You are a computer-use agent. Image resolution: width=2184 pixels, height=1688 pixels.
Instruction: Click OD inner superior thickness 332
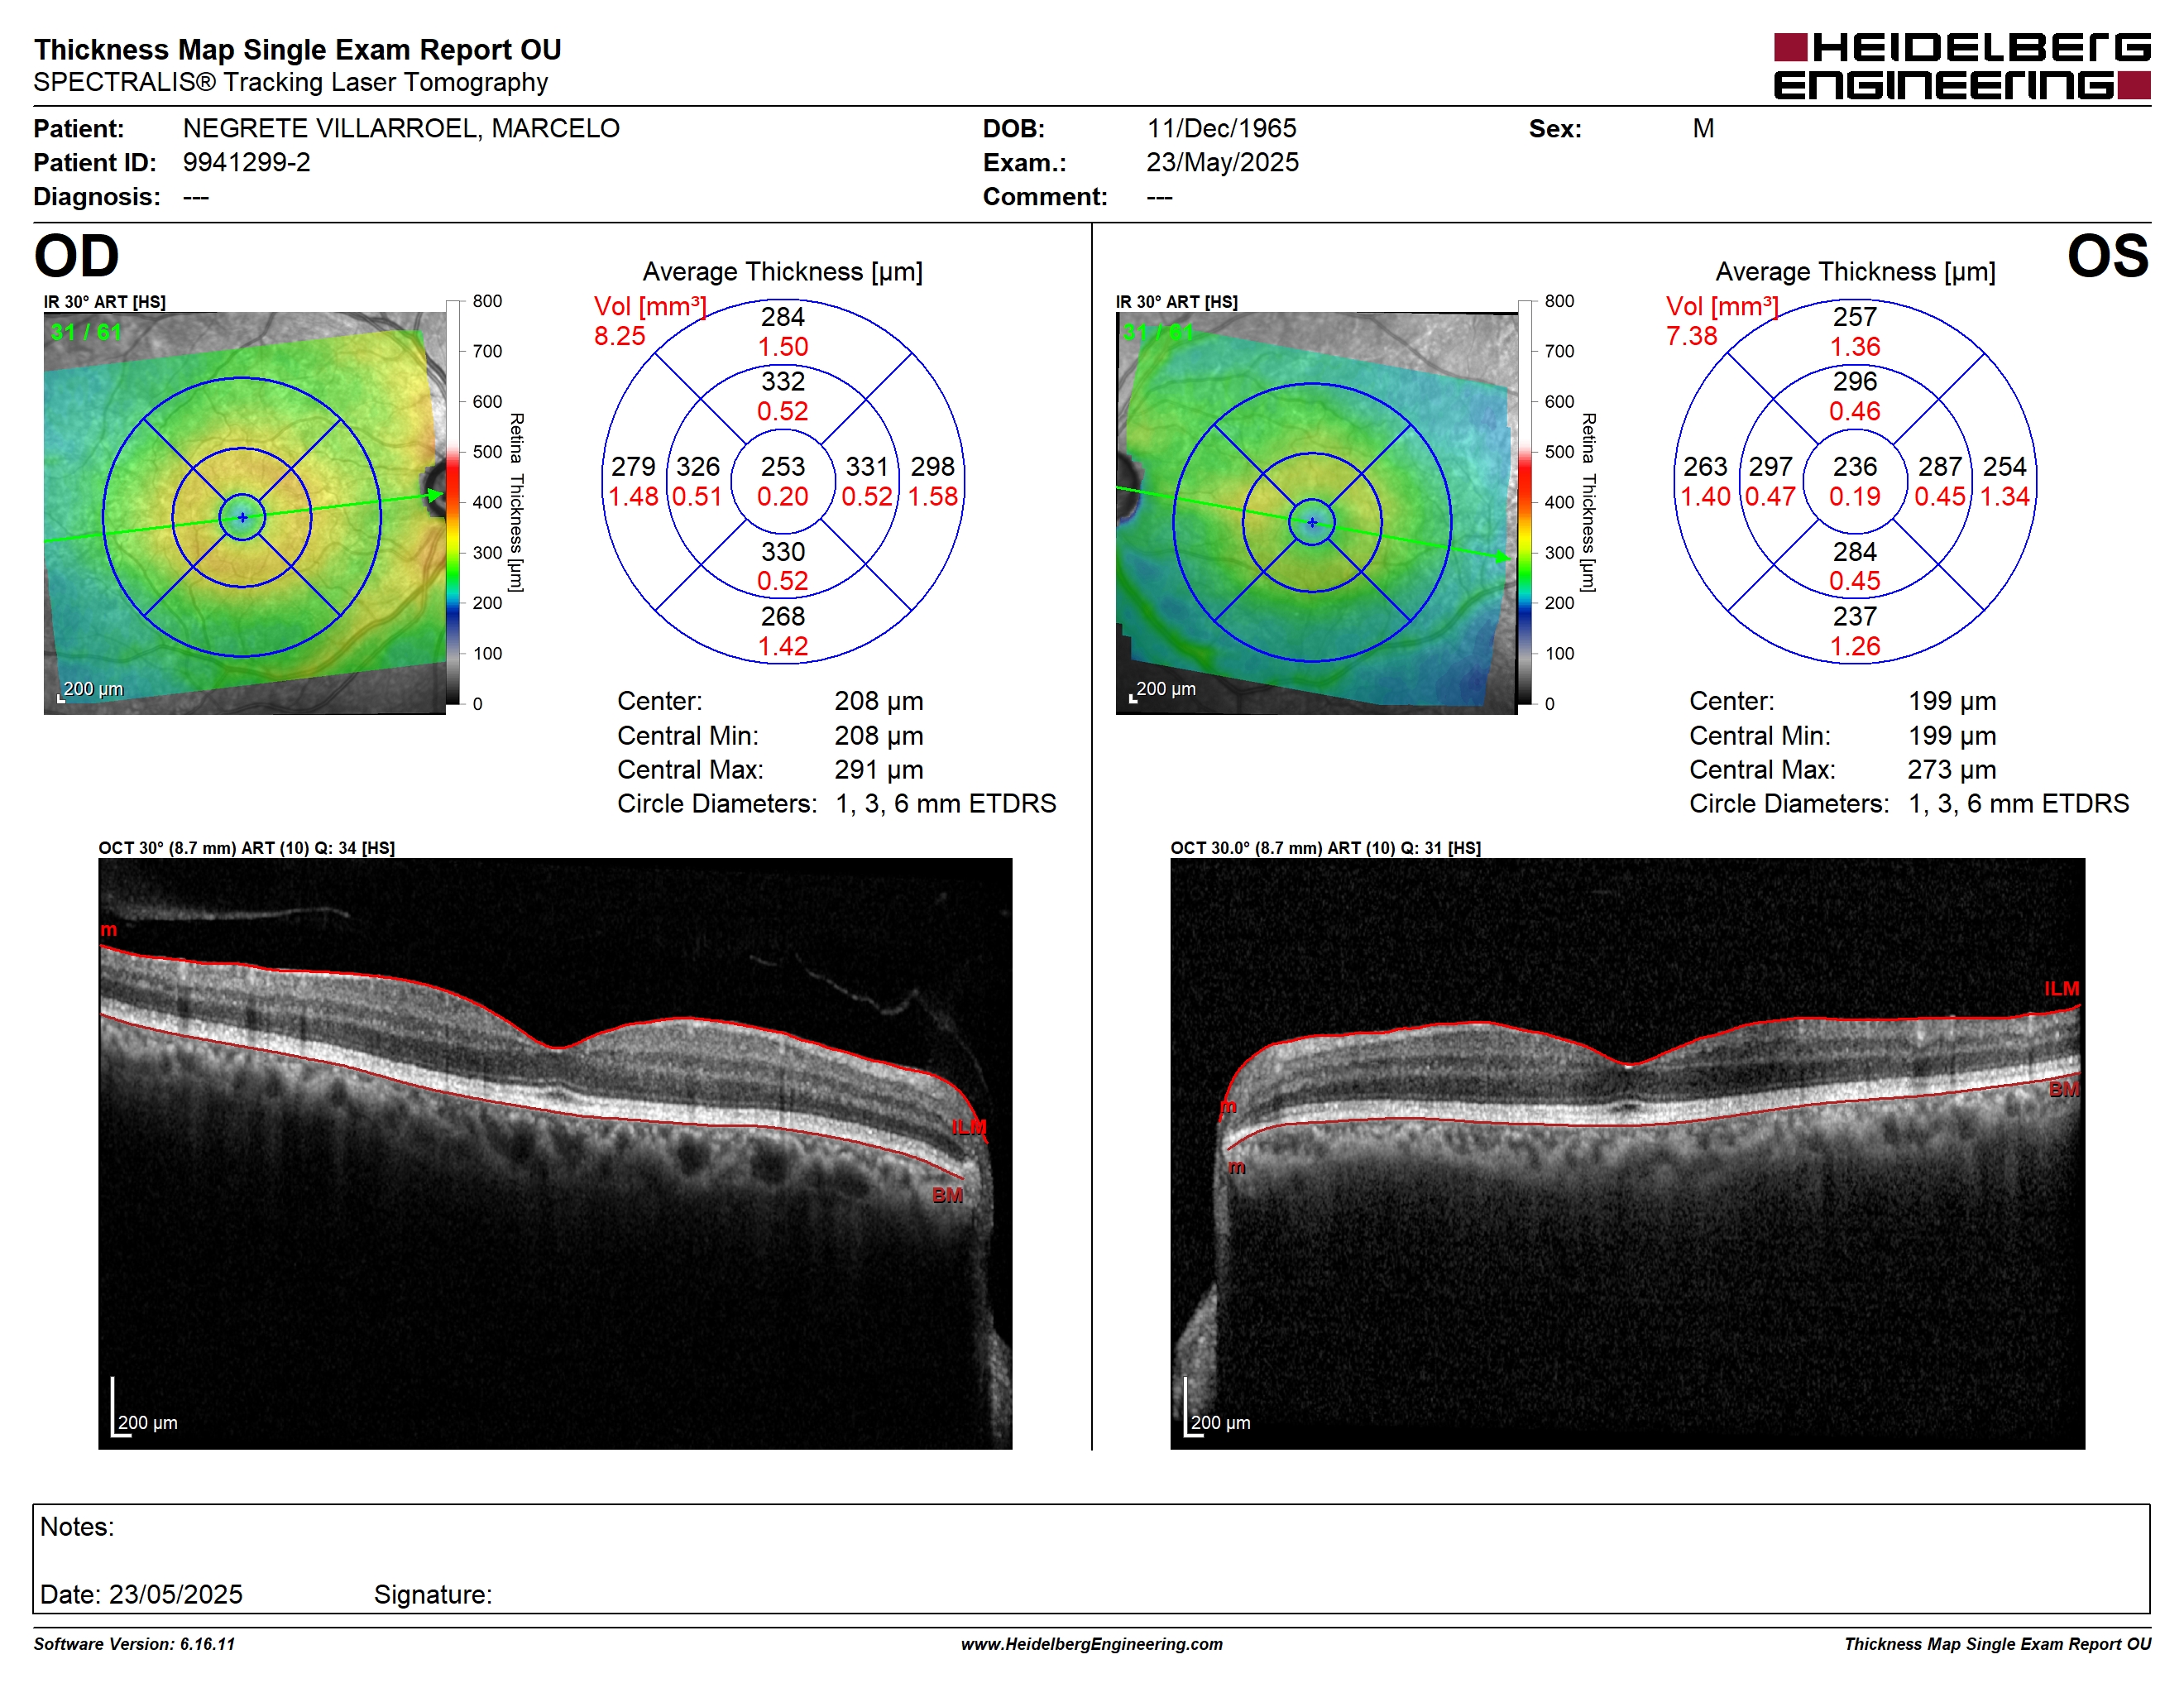[x=783, y=382]
